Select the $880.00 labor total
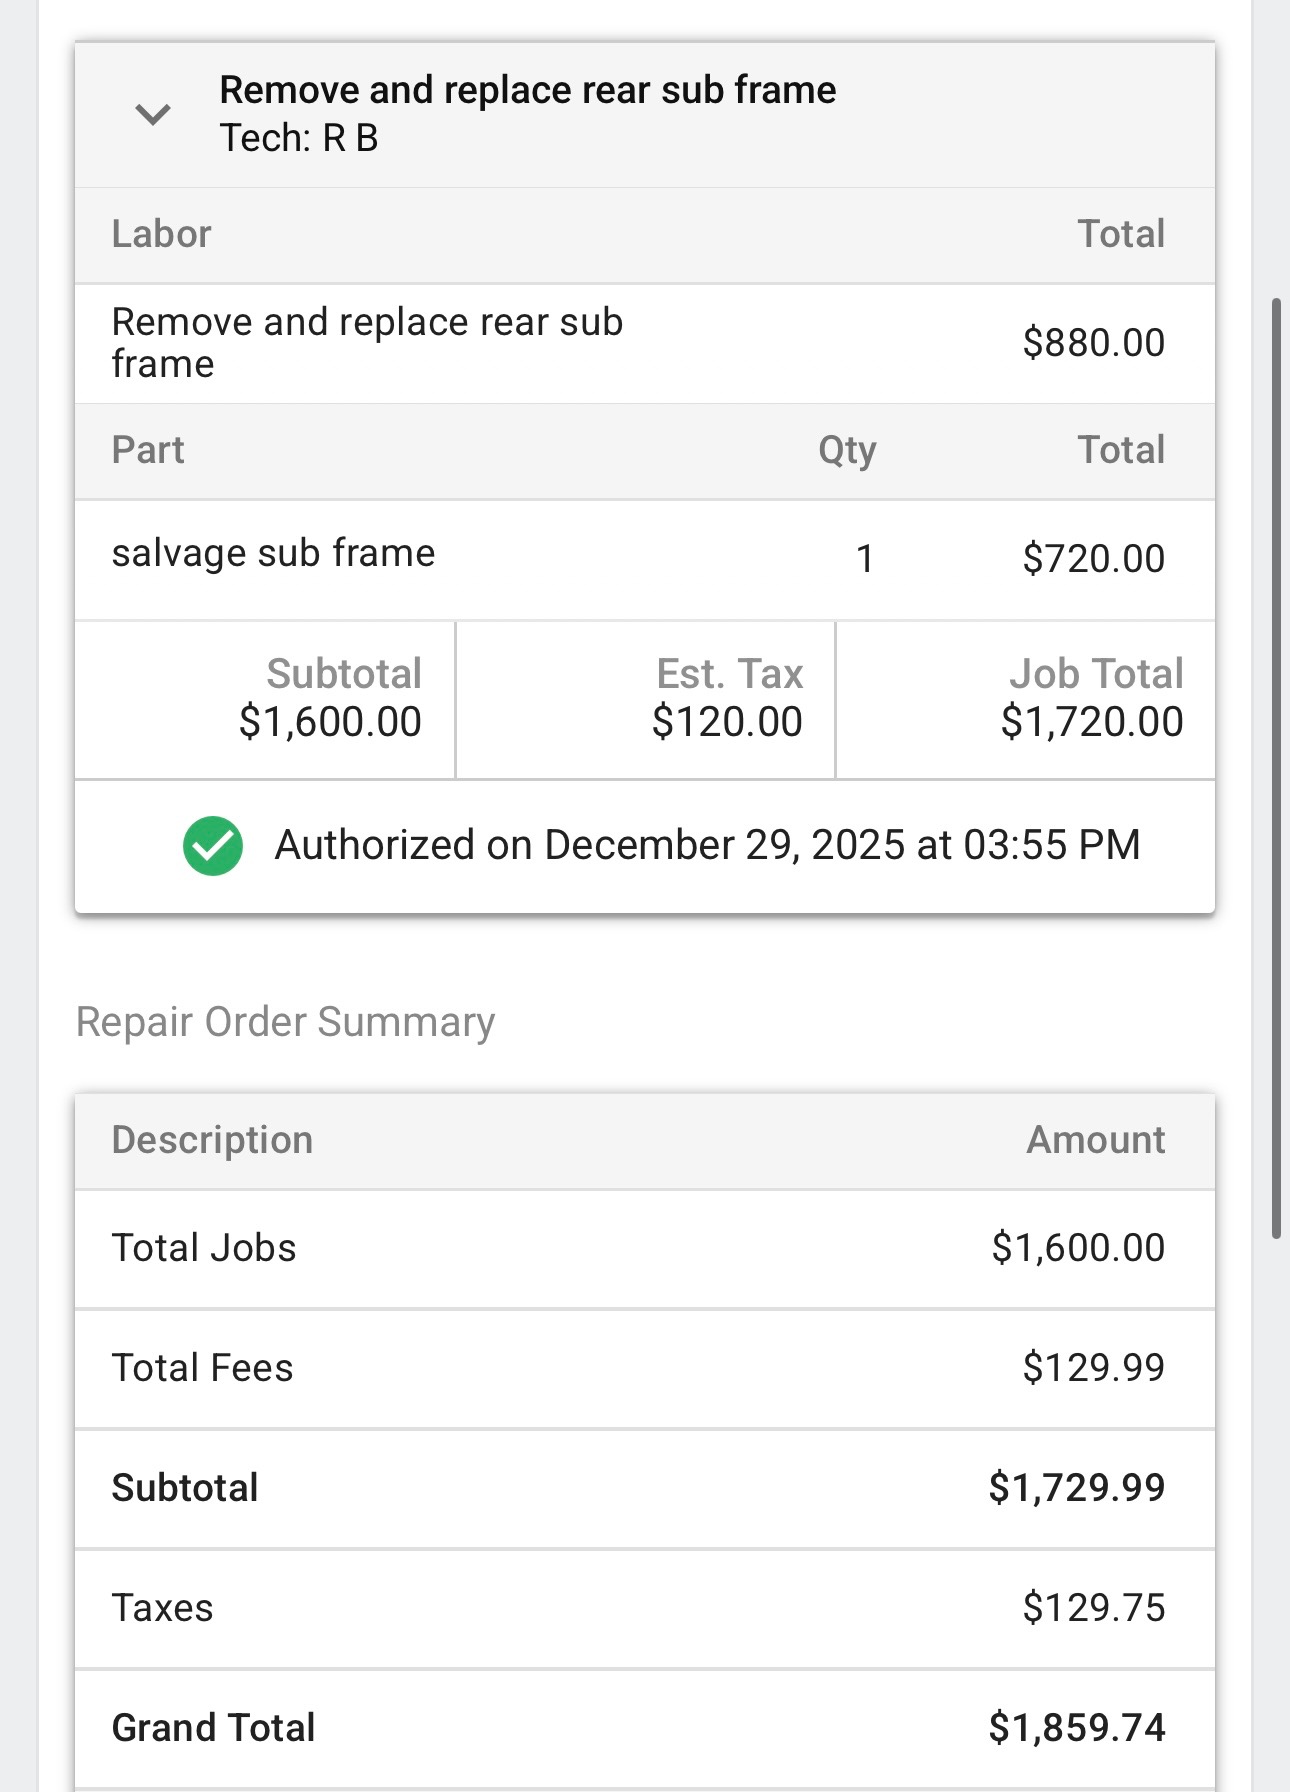 pos(1092,343)
